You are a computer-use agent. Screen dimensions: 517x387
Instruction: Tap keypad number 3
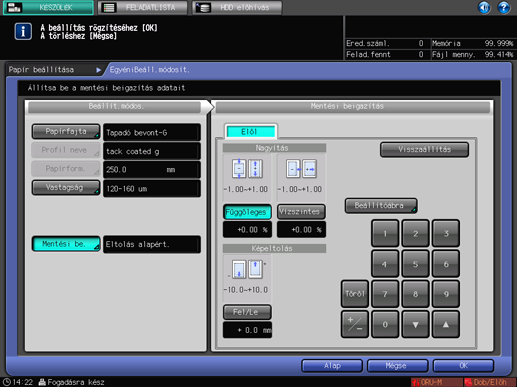[x=446, y=233]
